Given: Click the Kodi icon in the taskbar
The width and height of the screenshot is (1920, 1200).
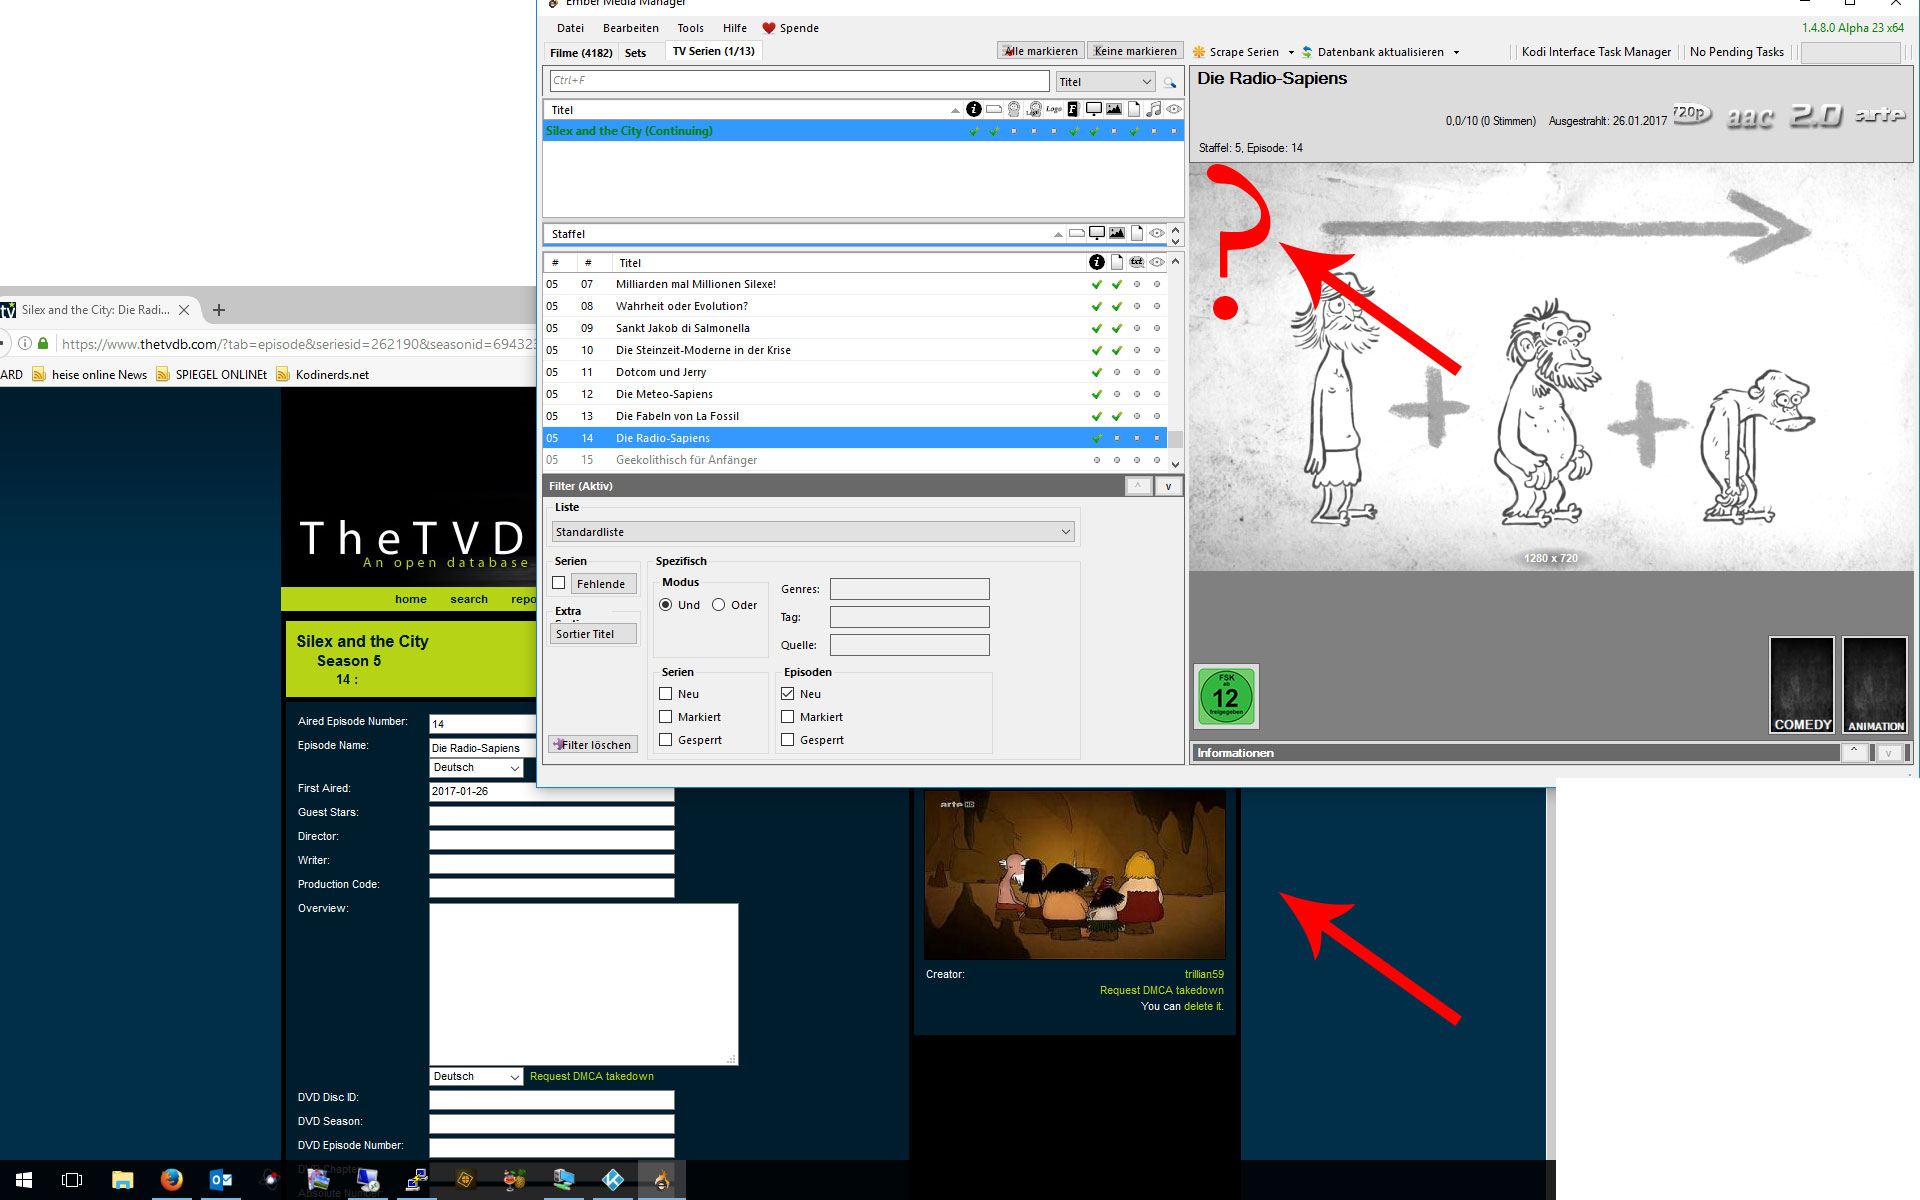Looking at the screenshot, I should (x=613, y=1180).
